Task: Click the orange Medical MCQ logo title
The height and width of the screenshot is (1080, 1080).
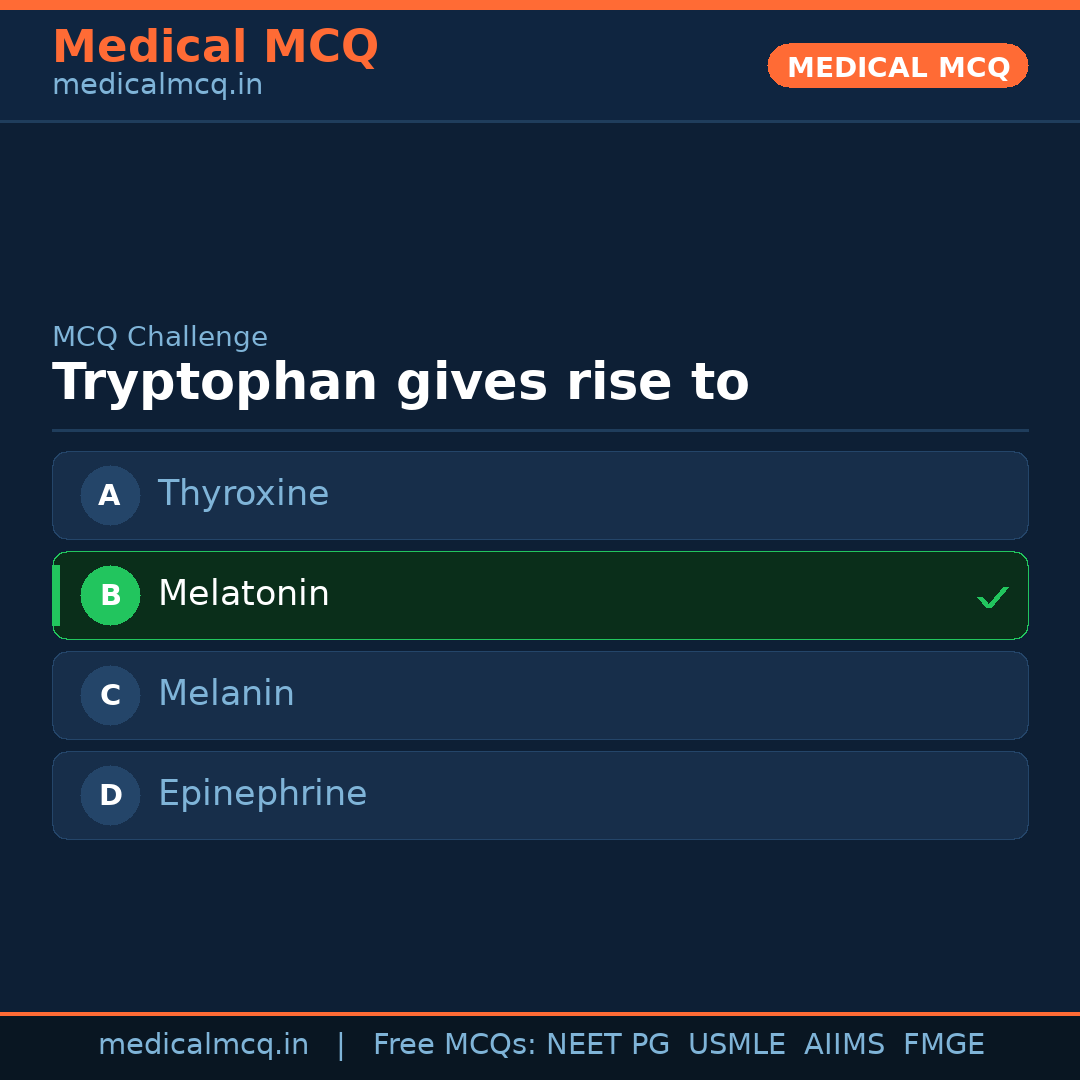Action: pyautogui.click(x=215, y=47)
